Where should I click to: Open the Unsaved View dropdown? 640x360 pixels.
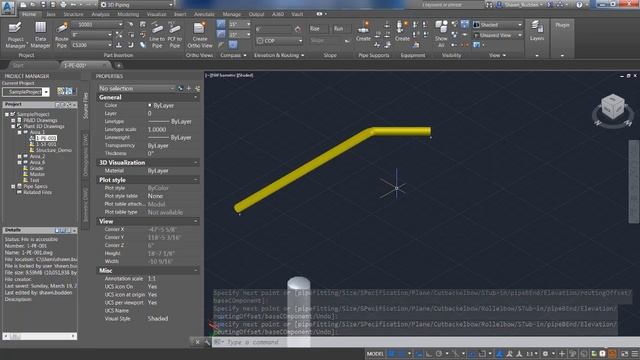[x=498, y=35]
